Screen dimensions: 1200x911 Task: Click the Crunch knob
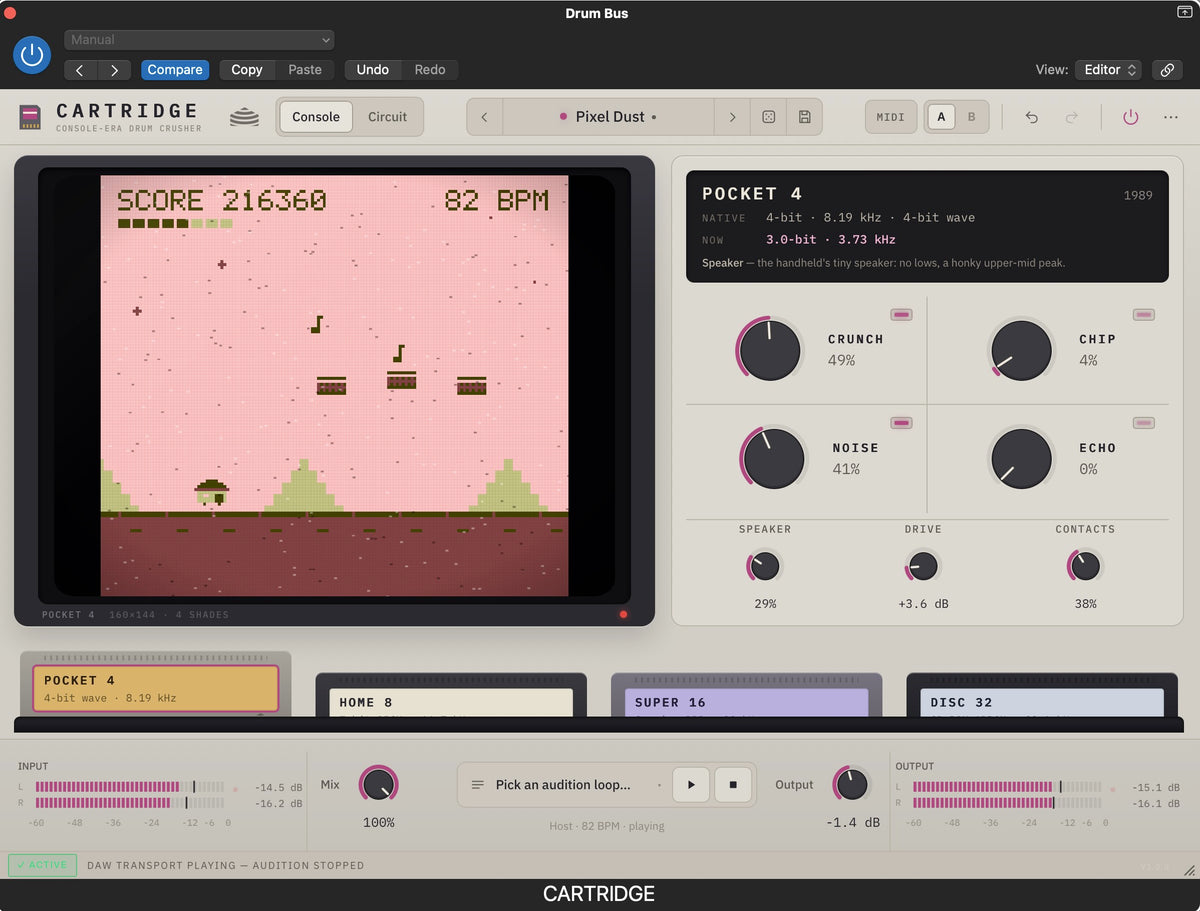click(771, 350)
